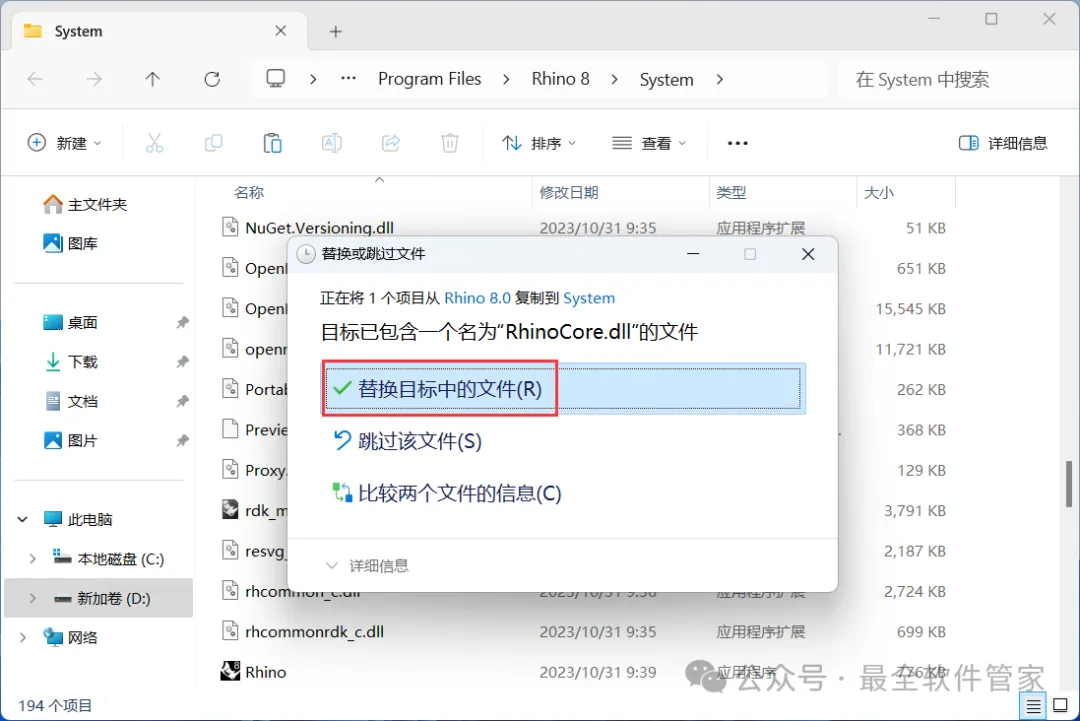Close the replace or skip dialog

808,254
